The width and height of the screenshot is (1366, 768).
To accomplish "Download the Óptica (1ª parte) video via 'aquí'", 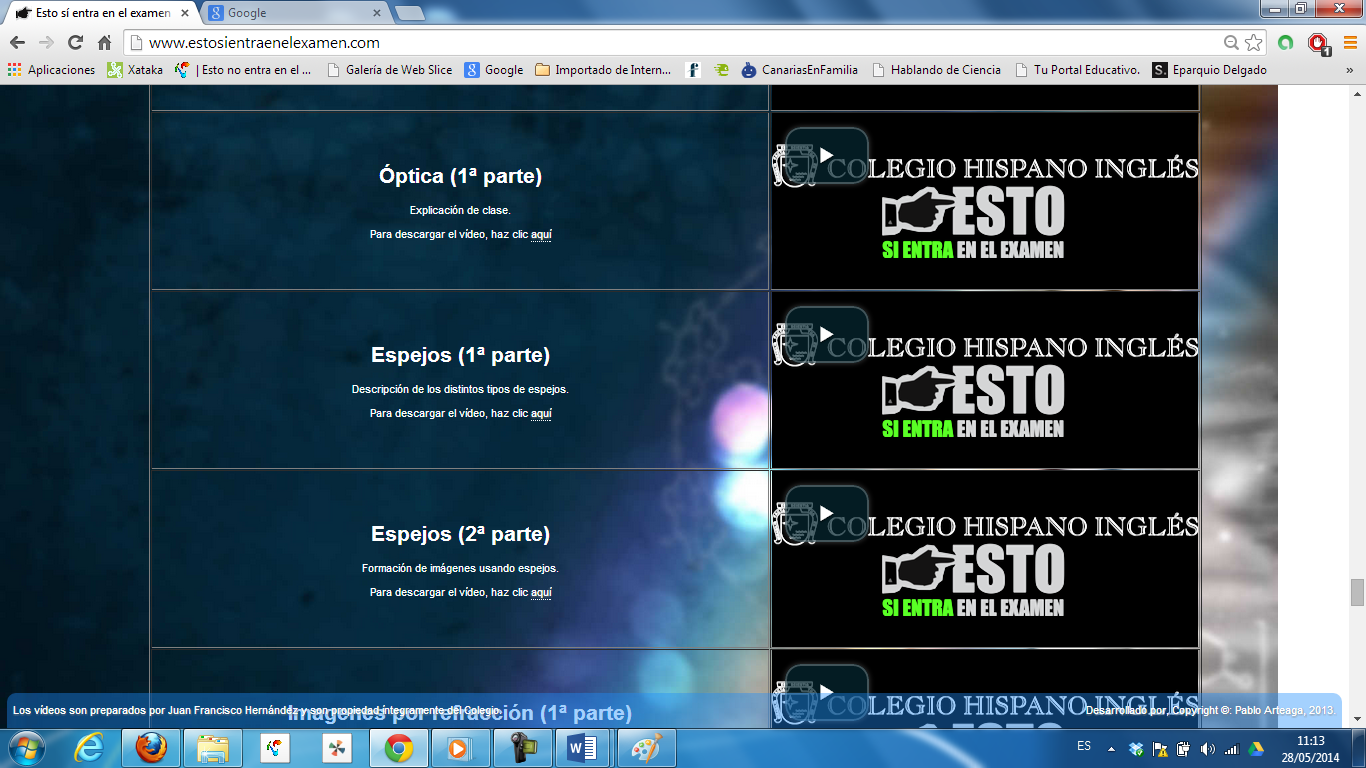I will [x=541, y=235].
